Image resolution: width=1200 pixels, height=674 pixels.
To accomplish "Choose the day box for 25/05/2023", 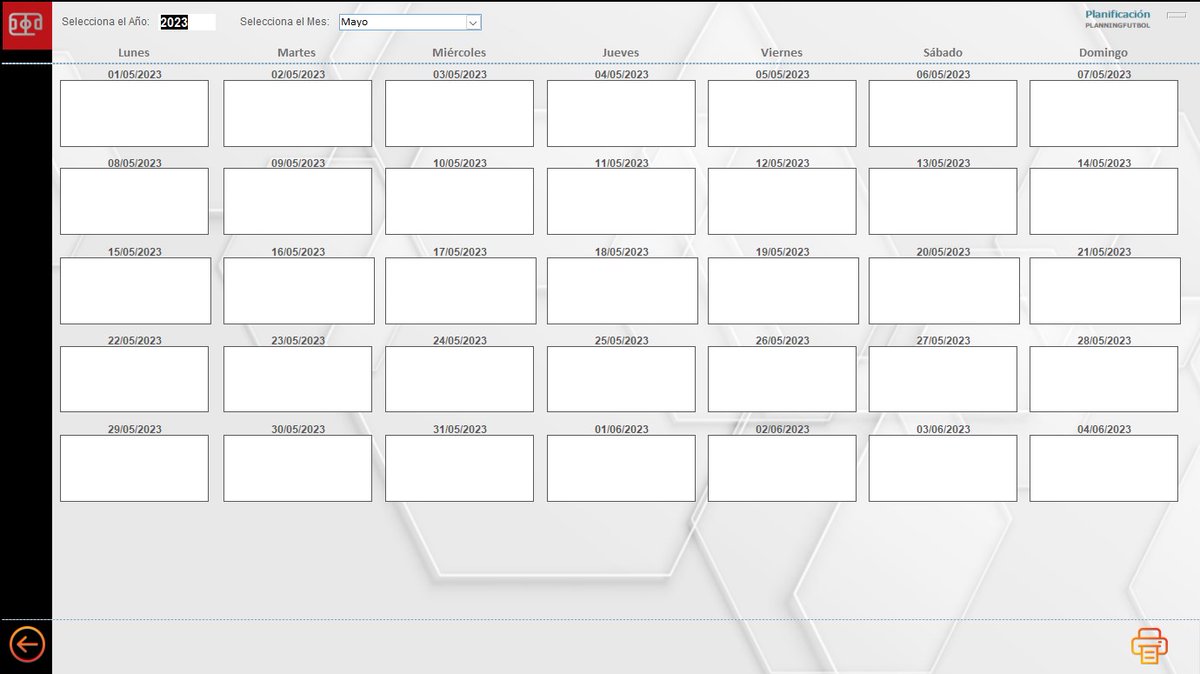I will pos(621,379).
